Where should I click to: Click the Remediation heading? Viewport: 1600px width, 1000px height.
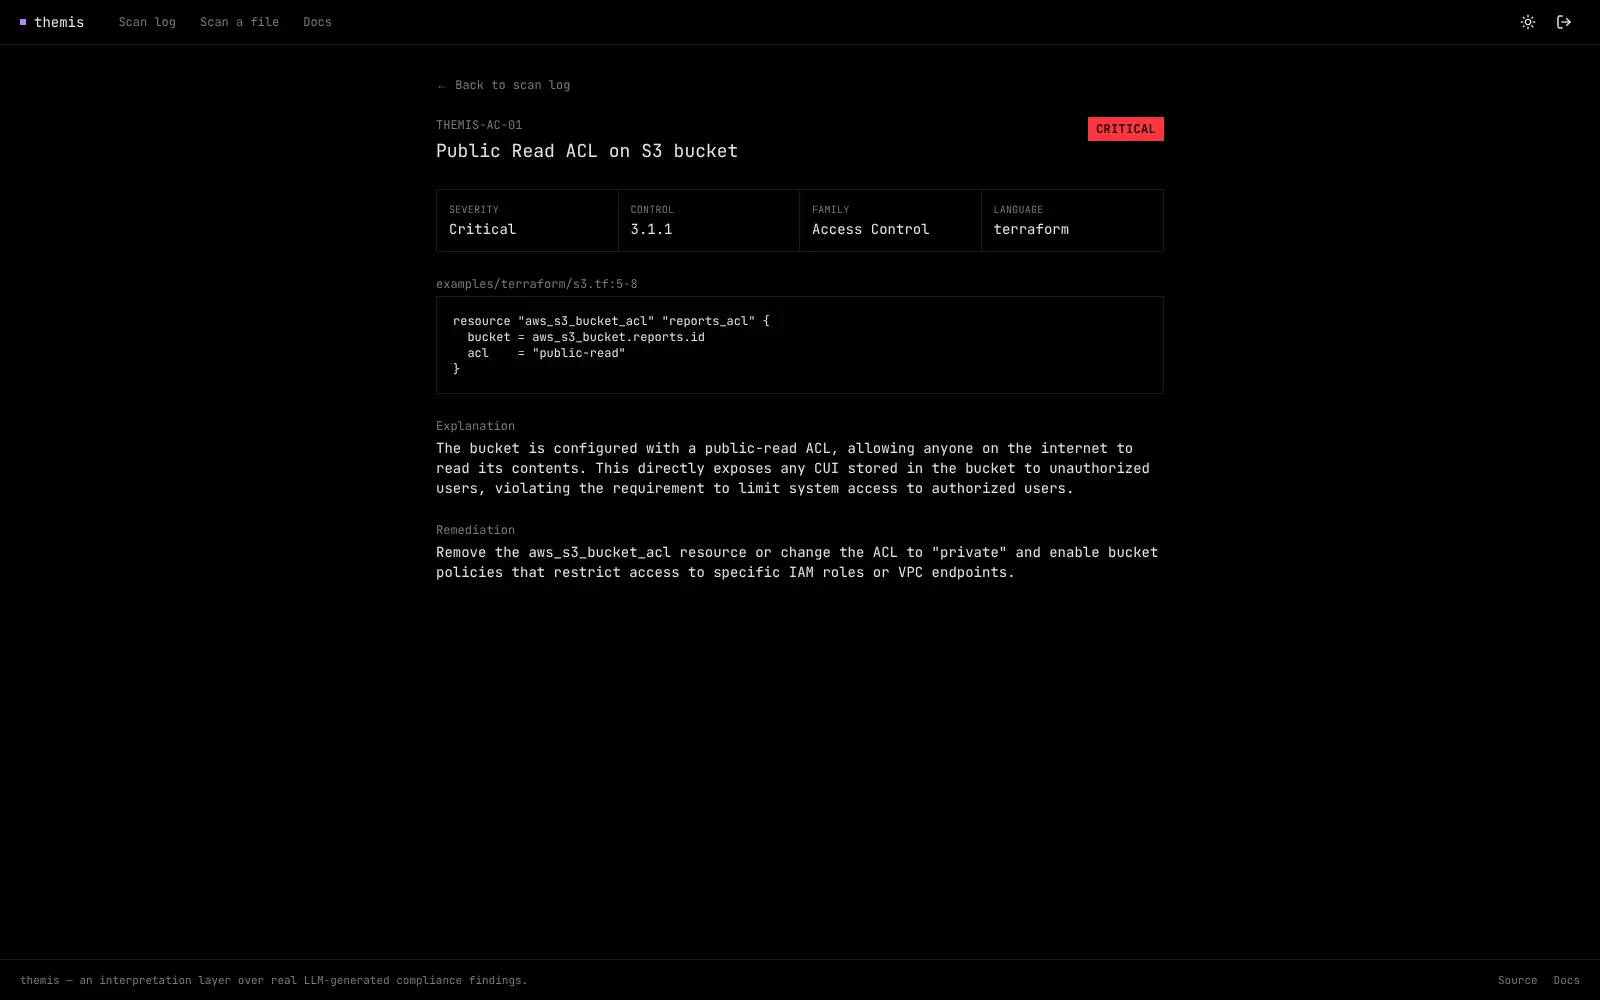475,530
